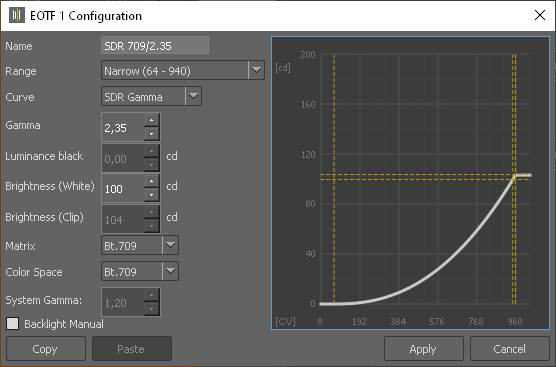Decrease Gamma value with down arrow

pos(152,134)
